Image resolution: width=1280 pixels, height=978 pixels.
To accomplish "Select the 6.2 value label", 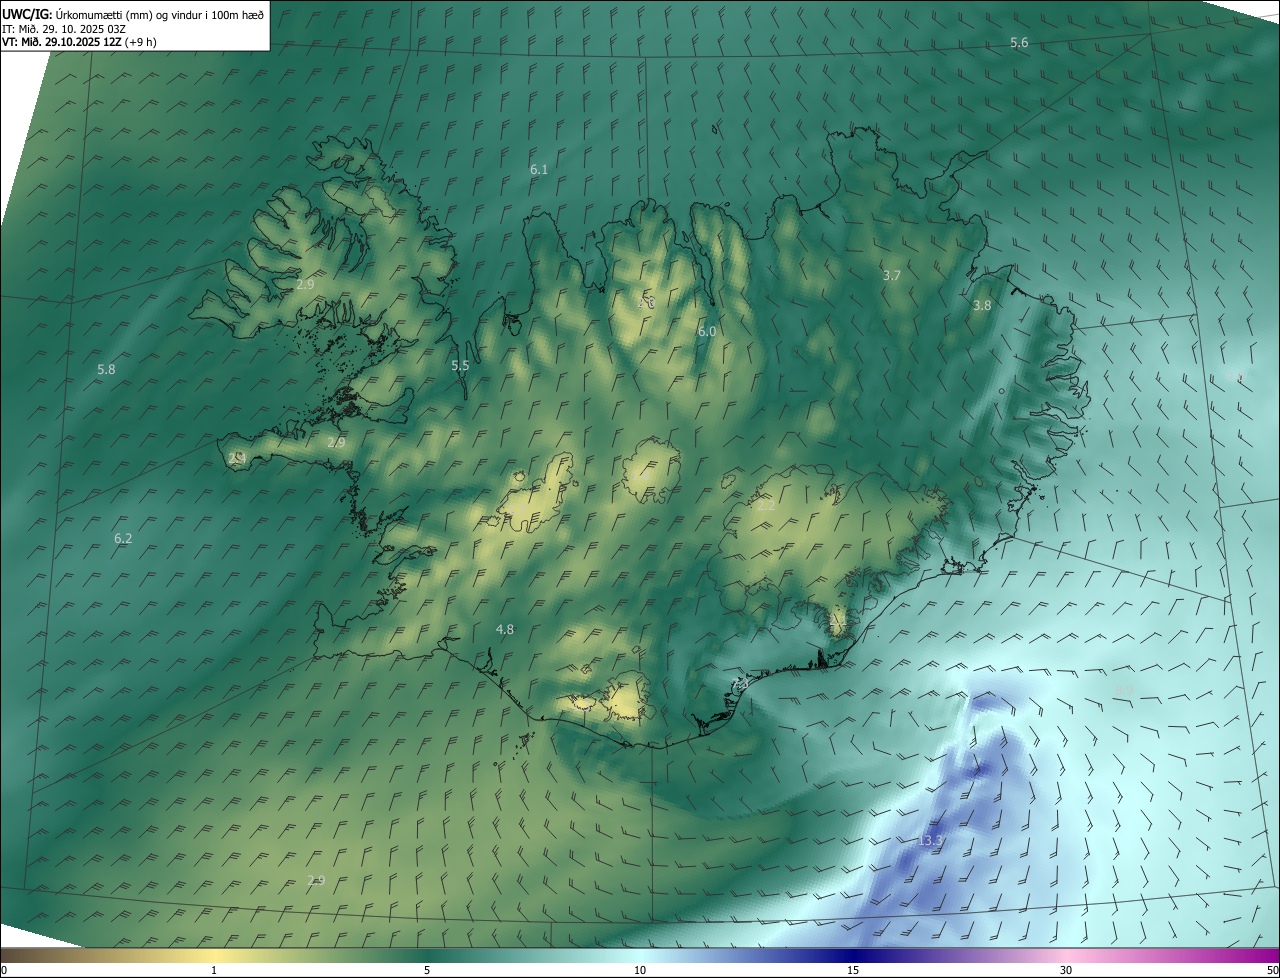I will coord(123,539).
